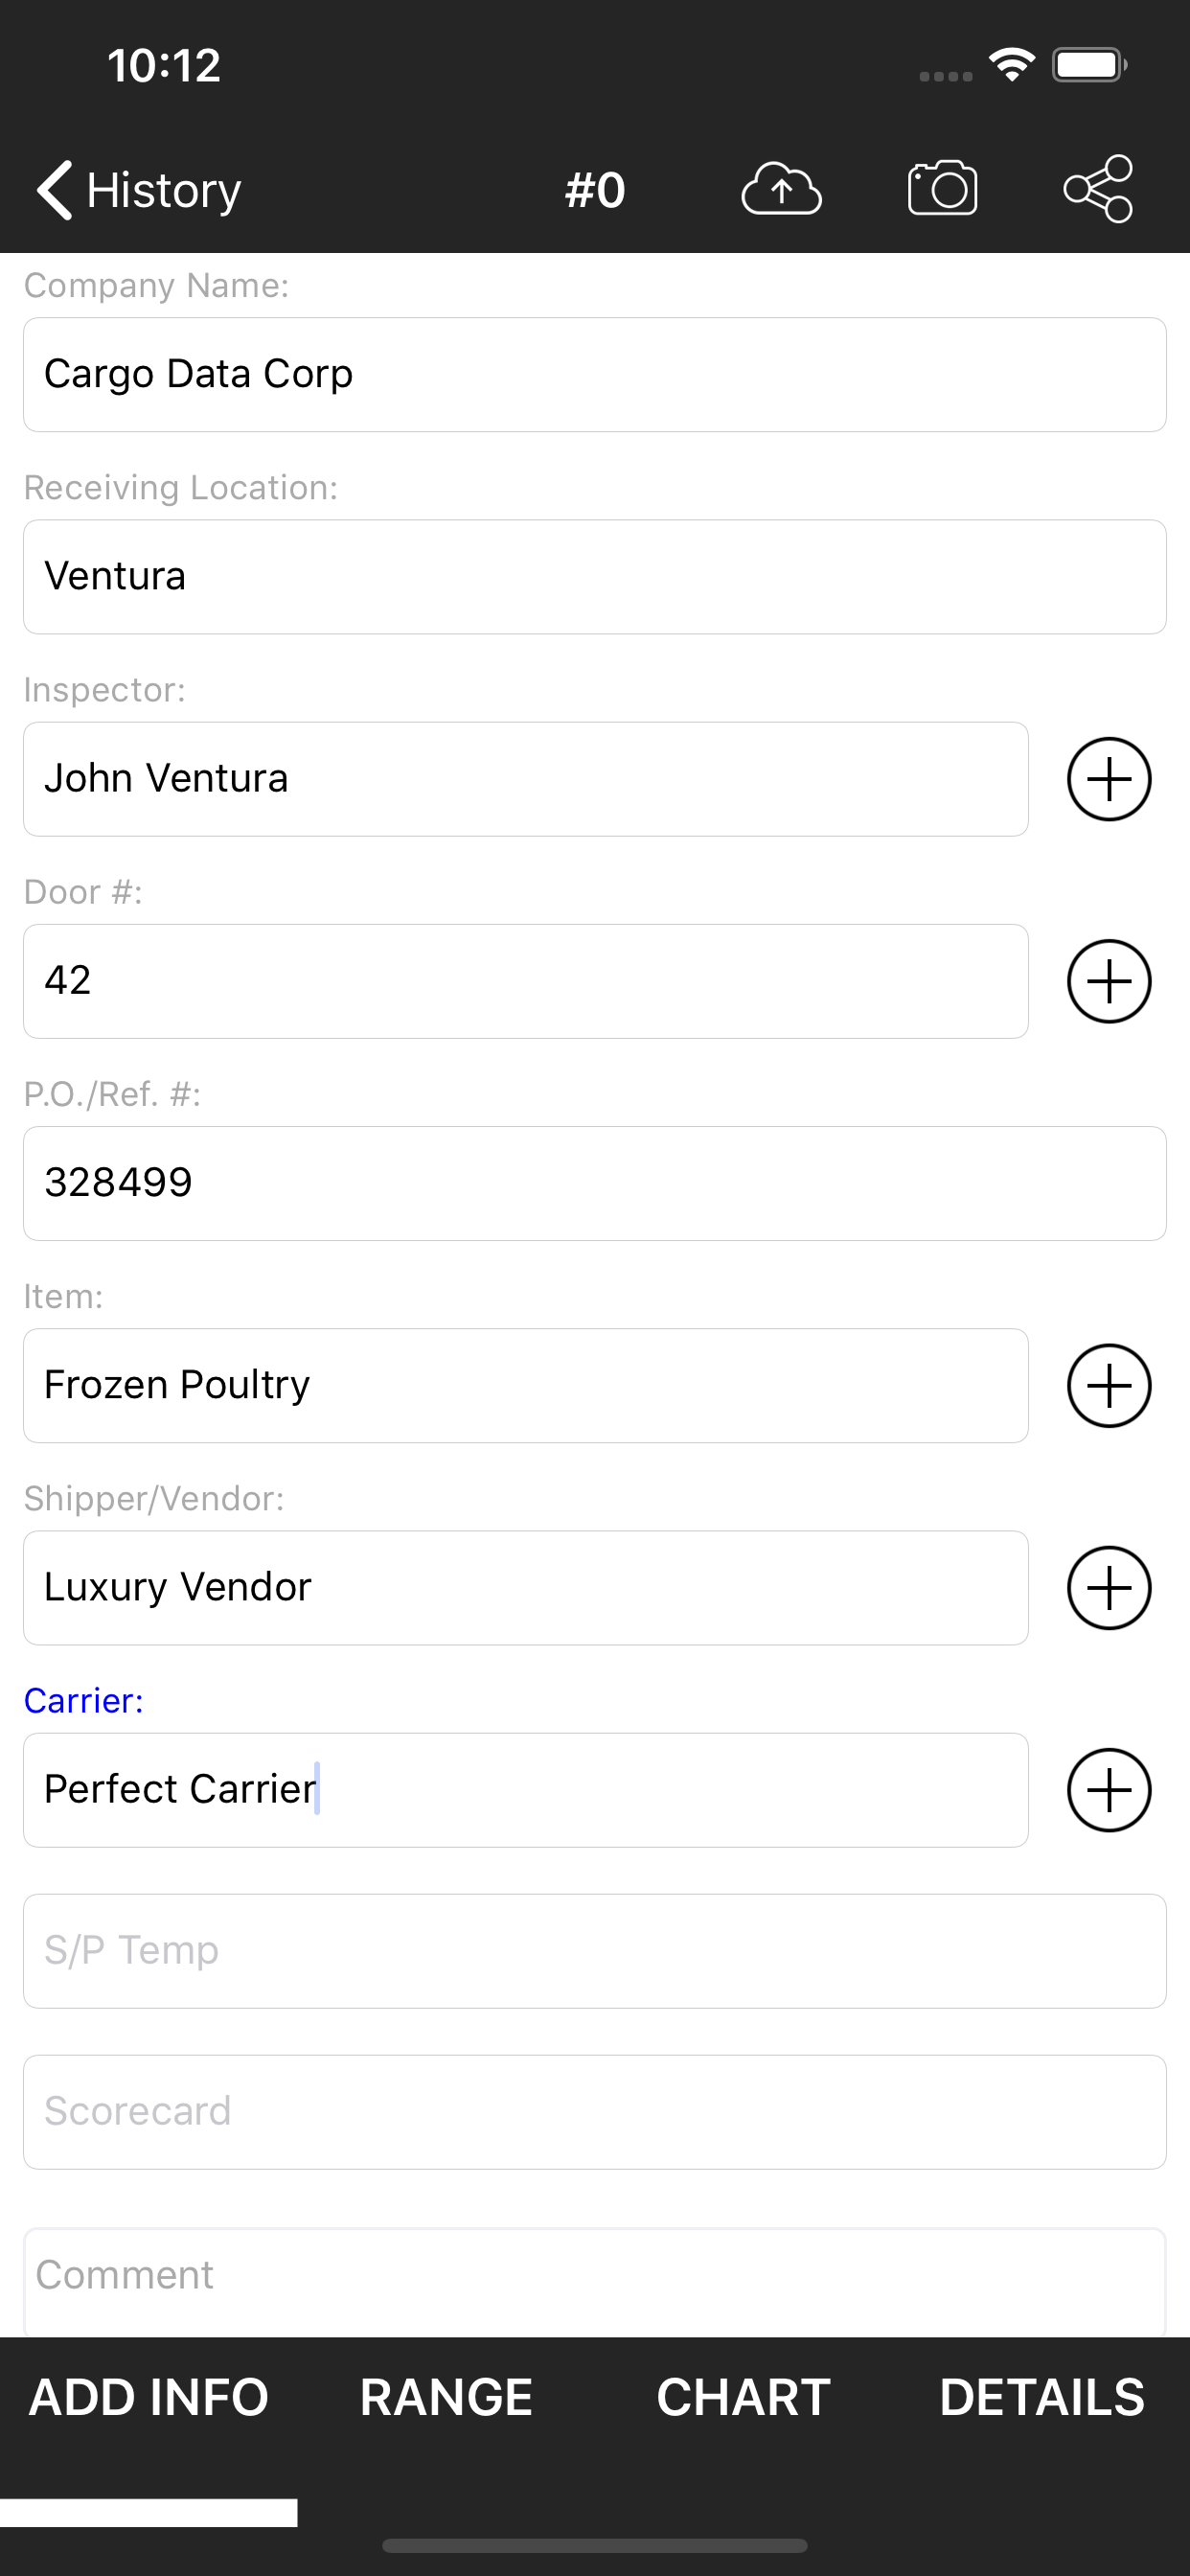Tap the share icon
The image size is (1190, 2576).
(x=1098, y=188)
